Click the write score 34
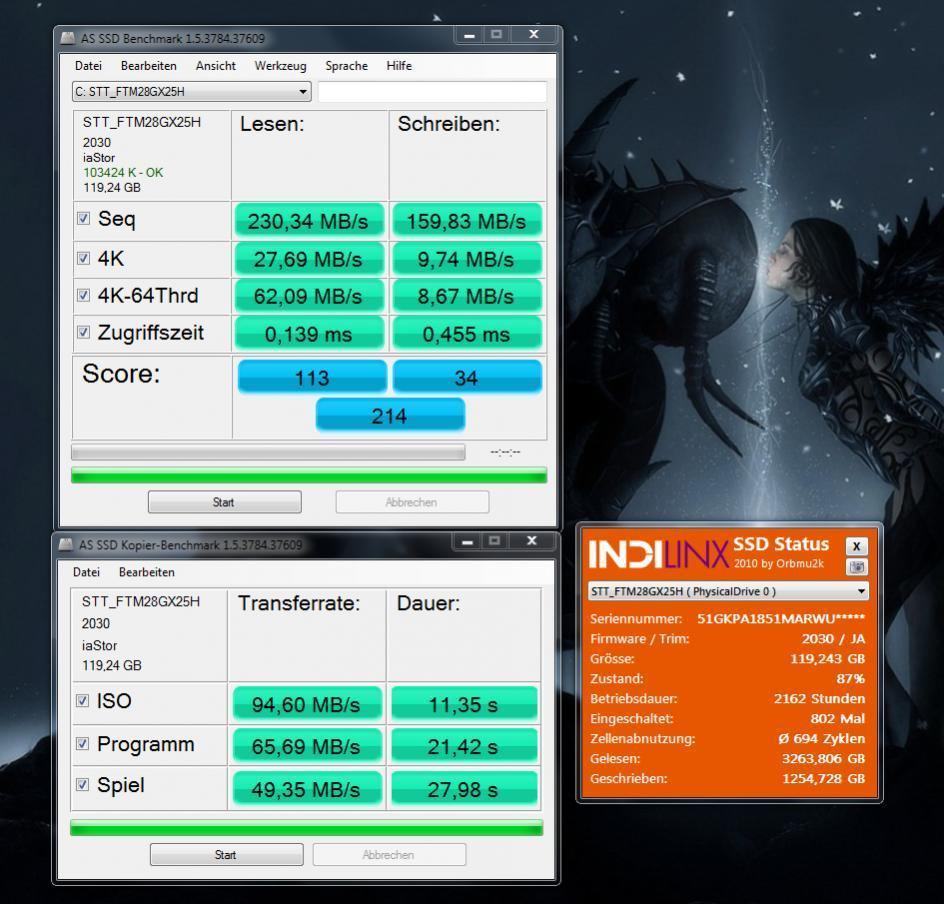944x904 pixels. [x=467, y=377]
